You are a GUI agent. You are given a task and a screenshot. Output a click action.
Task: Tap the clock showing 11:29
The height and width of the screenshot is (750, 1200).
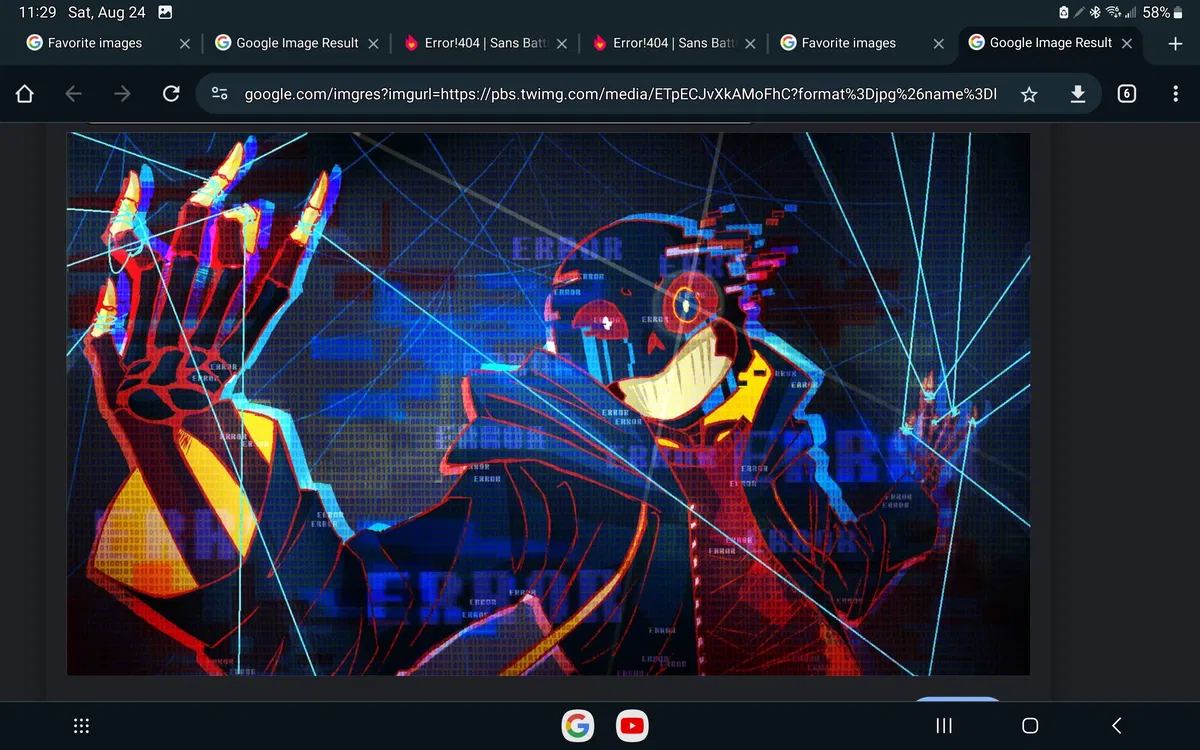(37, 13)
